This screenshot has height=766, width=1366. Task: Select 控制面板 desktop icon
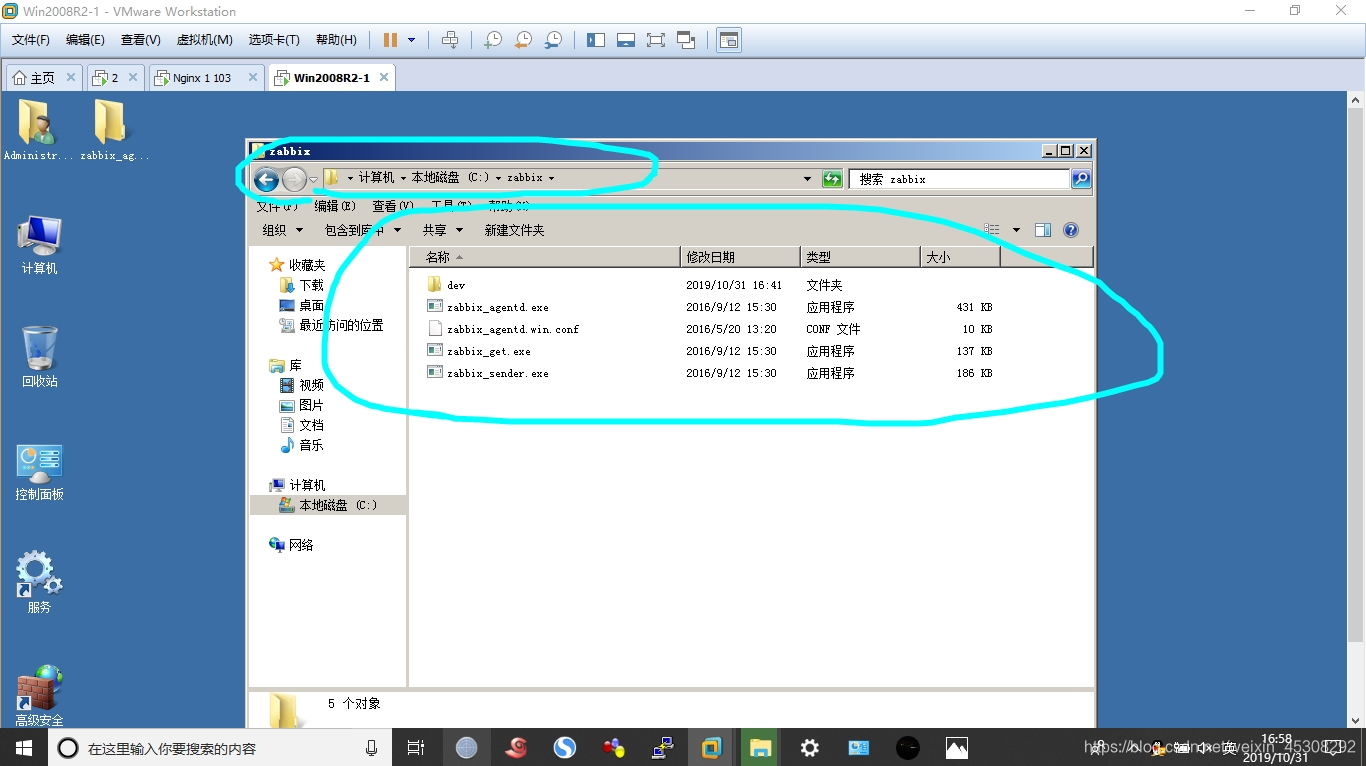[39, 471]
